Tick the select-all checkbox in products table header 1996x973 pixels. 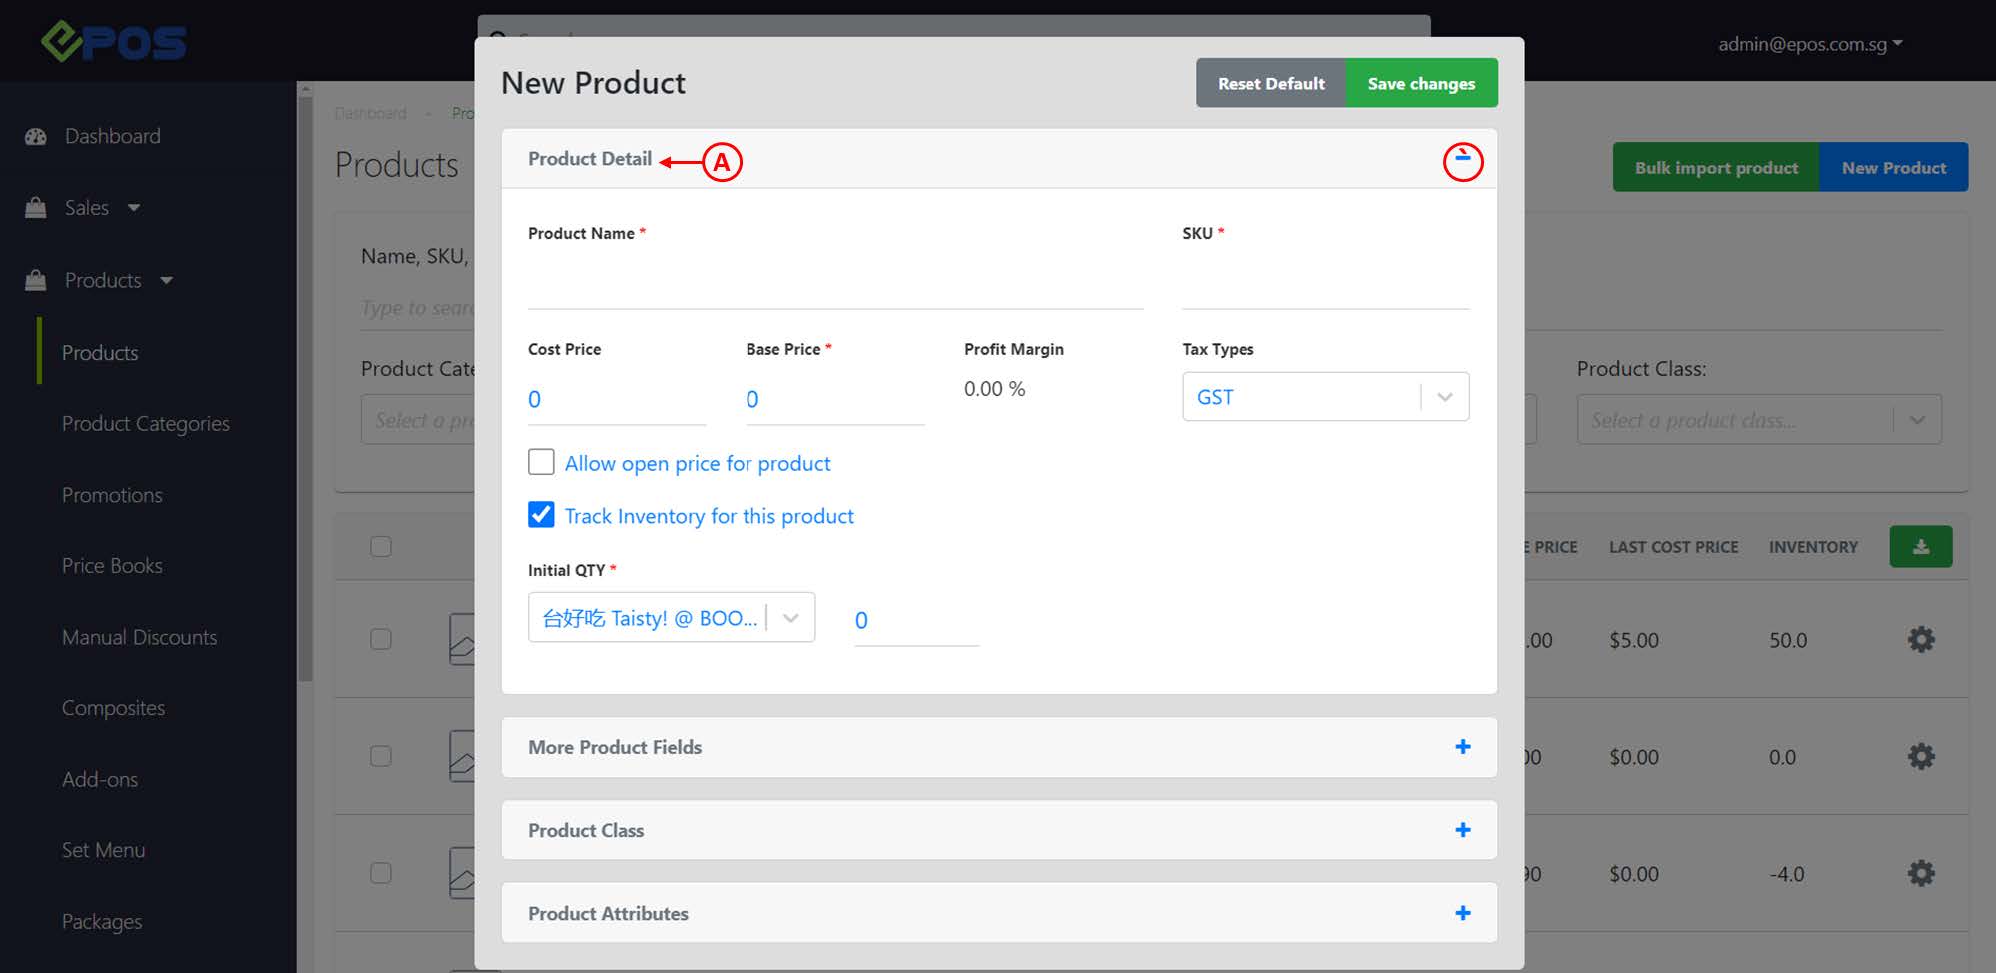coord(381,547)
